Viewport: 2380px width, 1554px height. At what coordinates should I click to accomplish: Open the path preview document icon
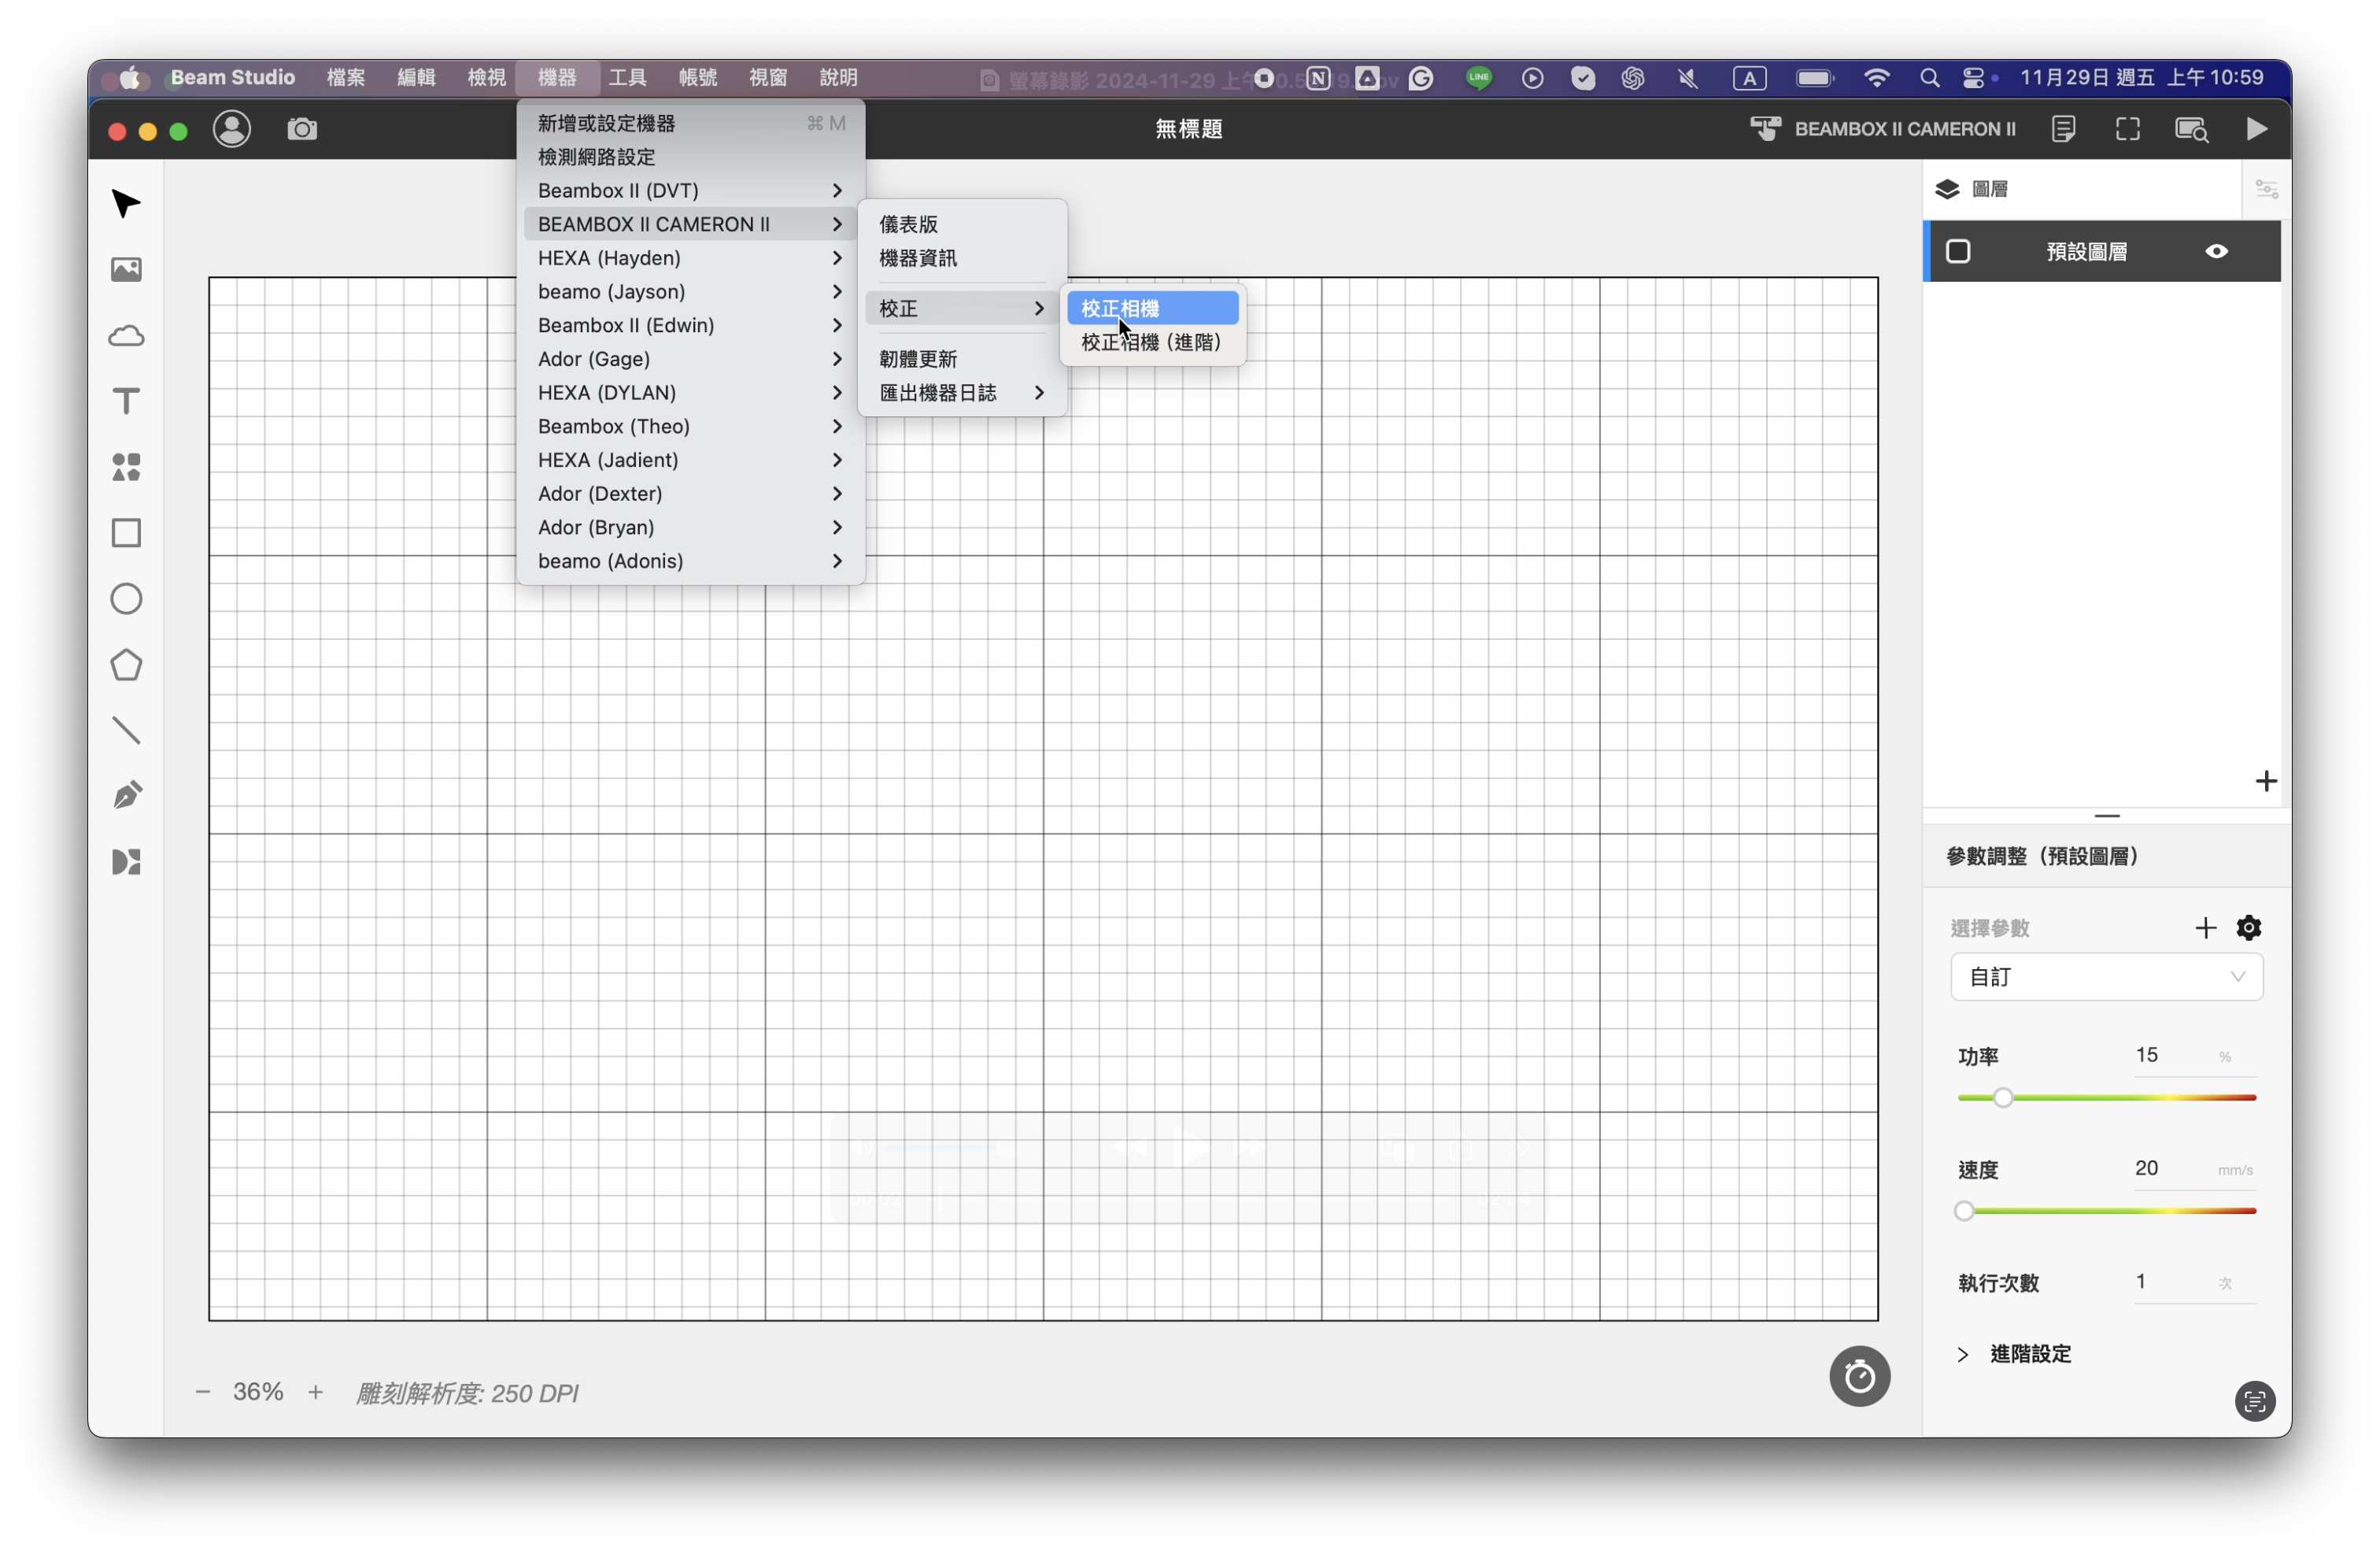[x=2064, y=129]
